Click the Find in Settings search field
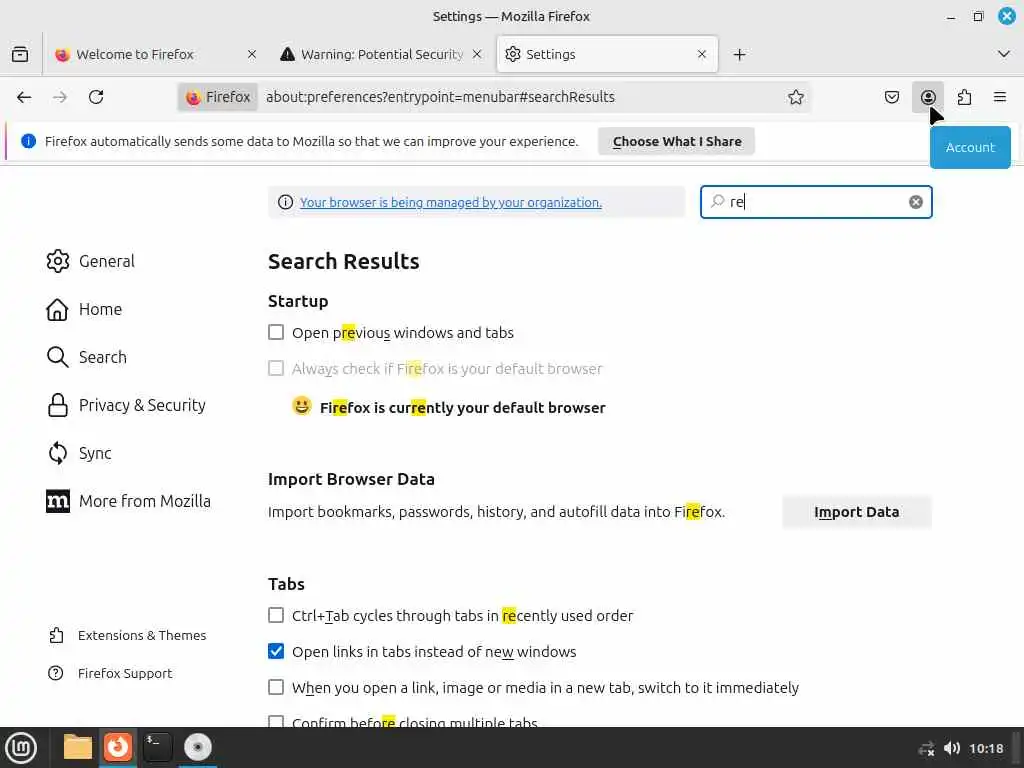 point(815,202)
